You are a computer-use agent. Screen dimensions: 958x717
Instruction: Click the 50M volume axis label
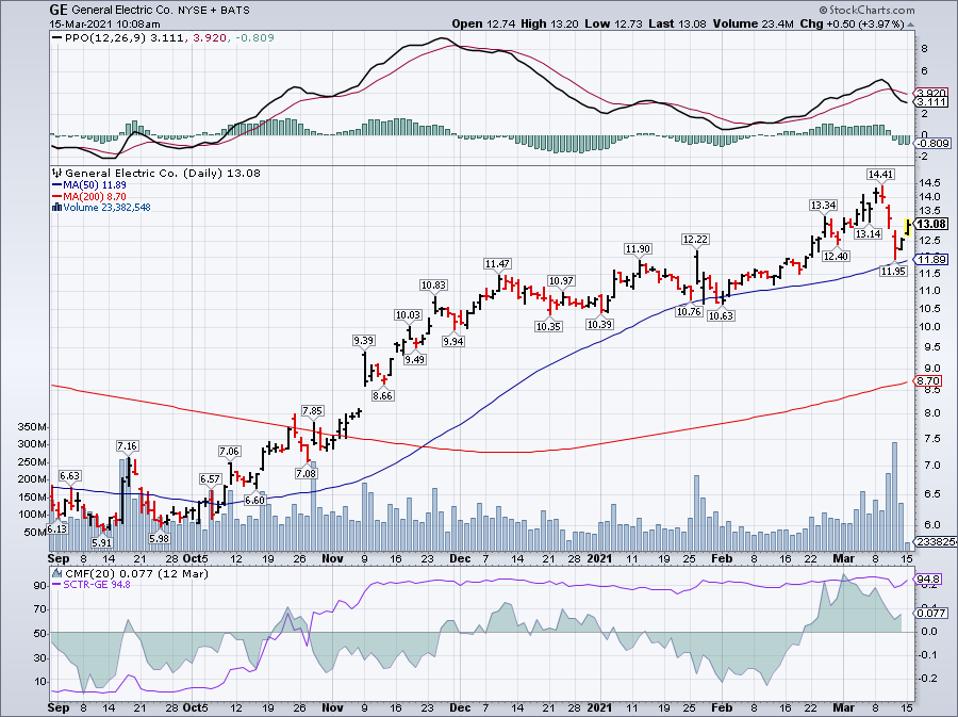tap(35, 532)
